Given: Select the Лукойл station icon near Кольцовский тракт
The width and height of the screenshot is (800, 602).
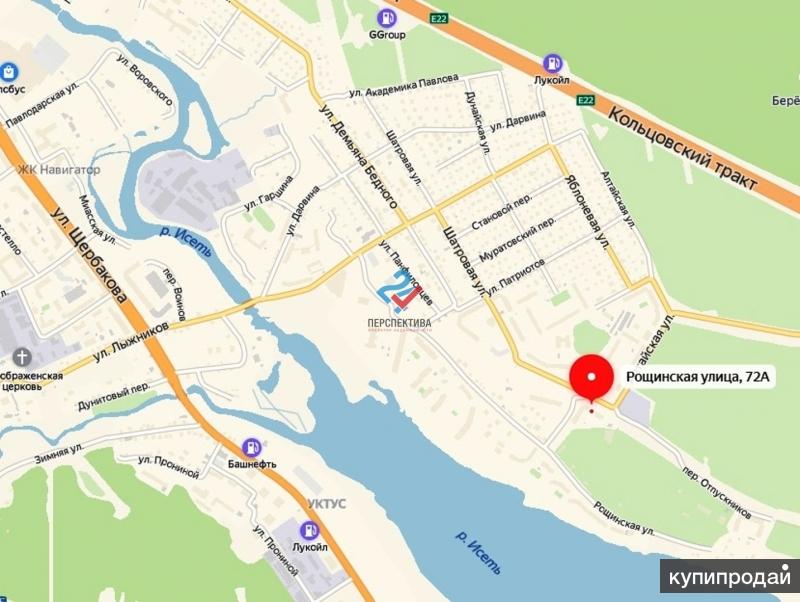Looking at the screenshot, I should (x=552, y=63).
